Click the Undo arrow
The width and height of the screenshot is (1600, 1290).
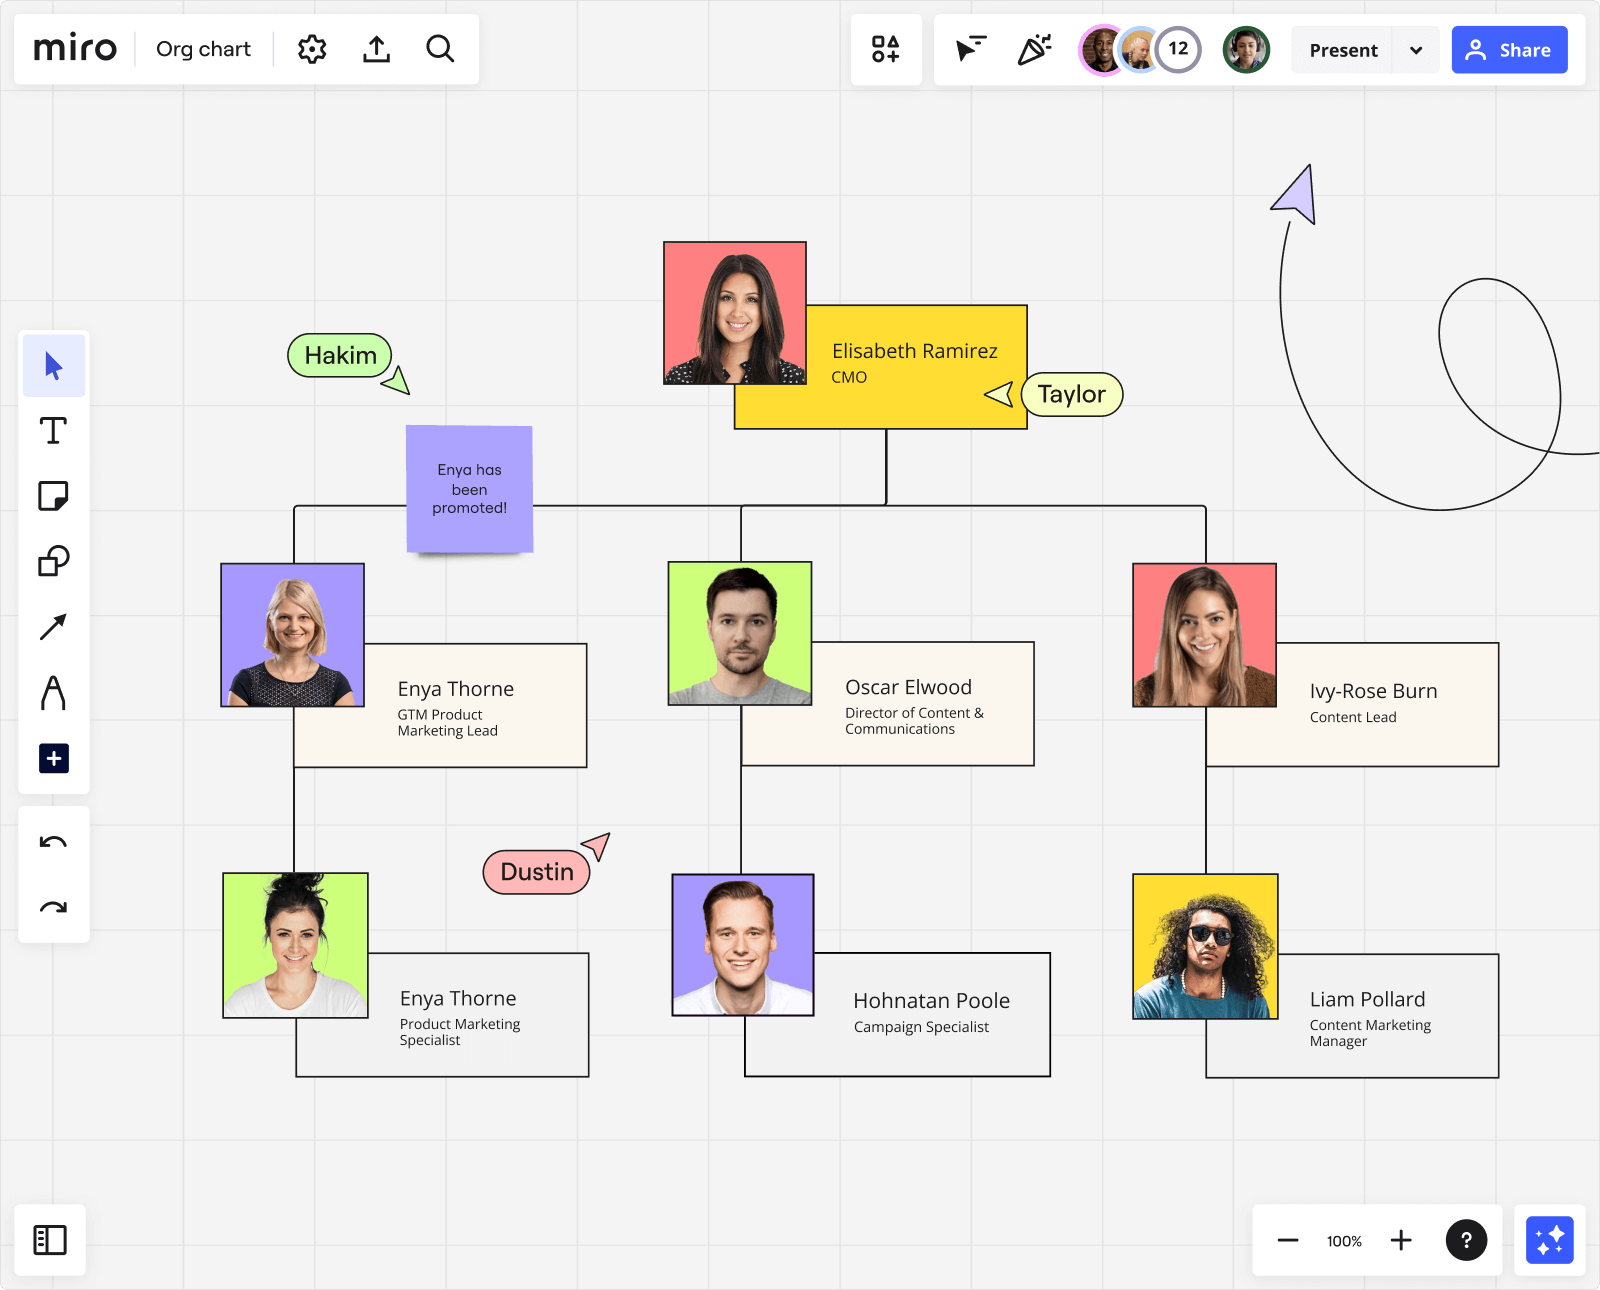pyautogui.click(x=53, y=842)
